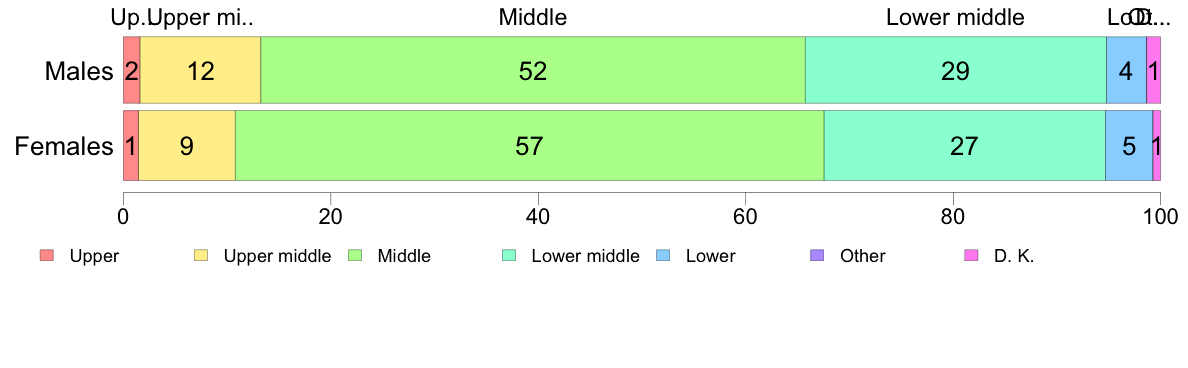Select the Females Lower segment labeled 5
Screen dimensions: 1188x368
tap(1129, 145)
